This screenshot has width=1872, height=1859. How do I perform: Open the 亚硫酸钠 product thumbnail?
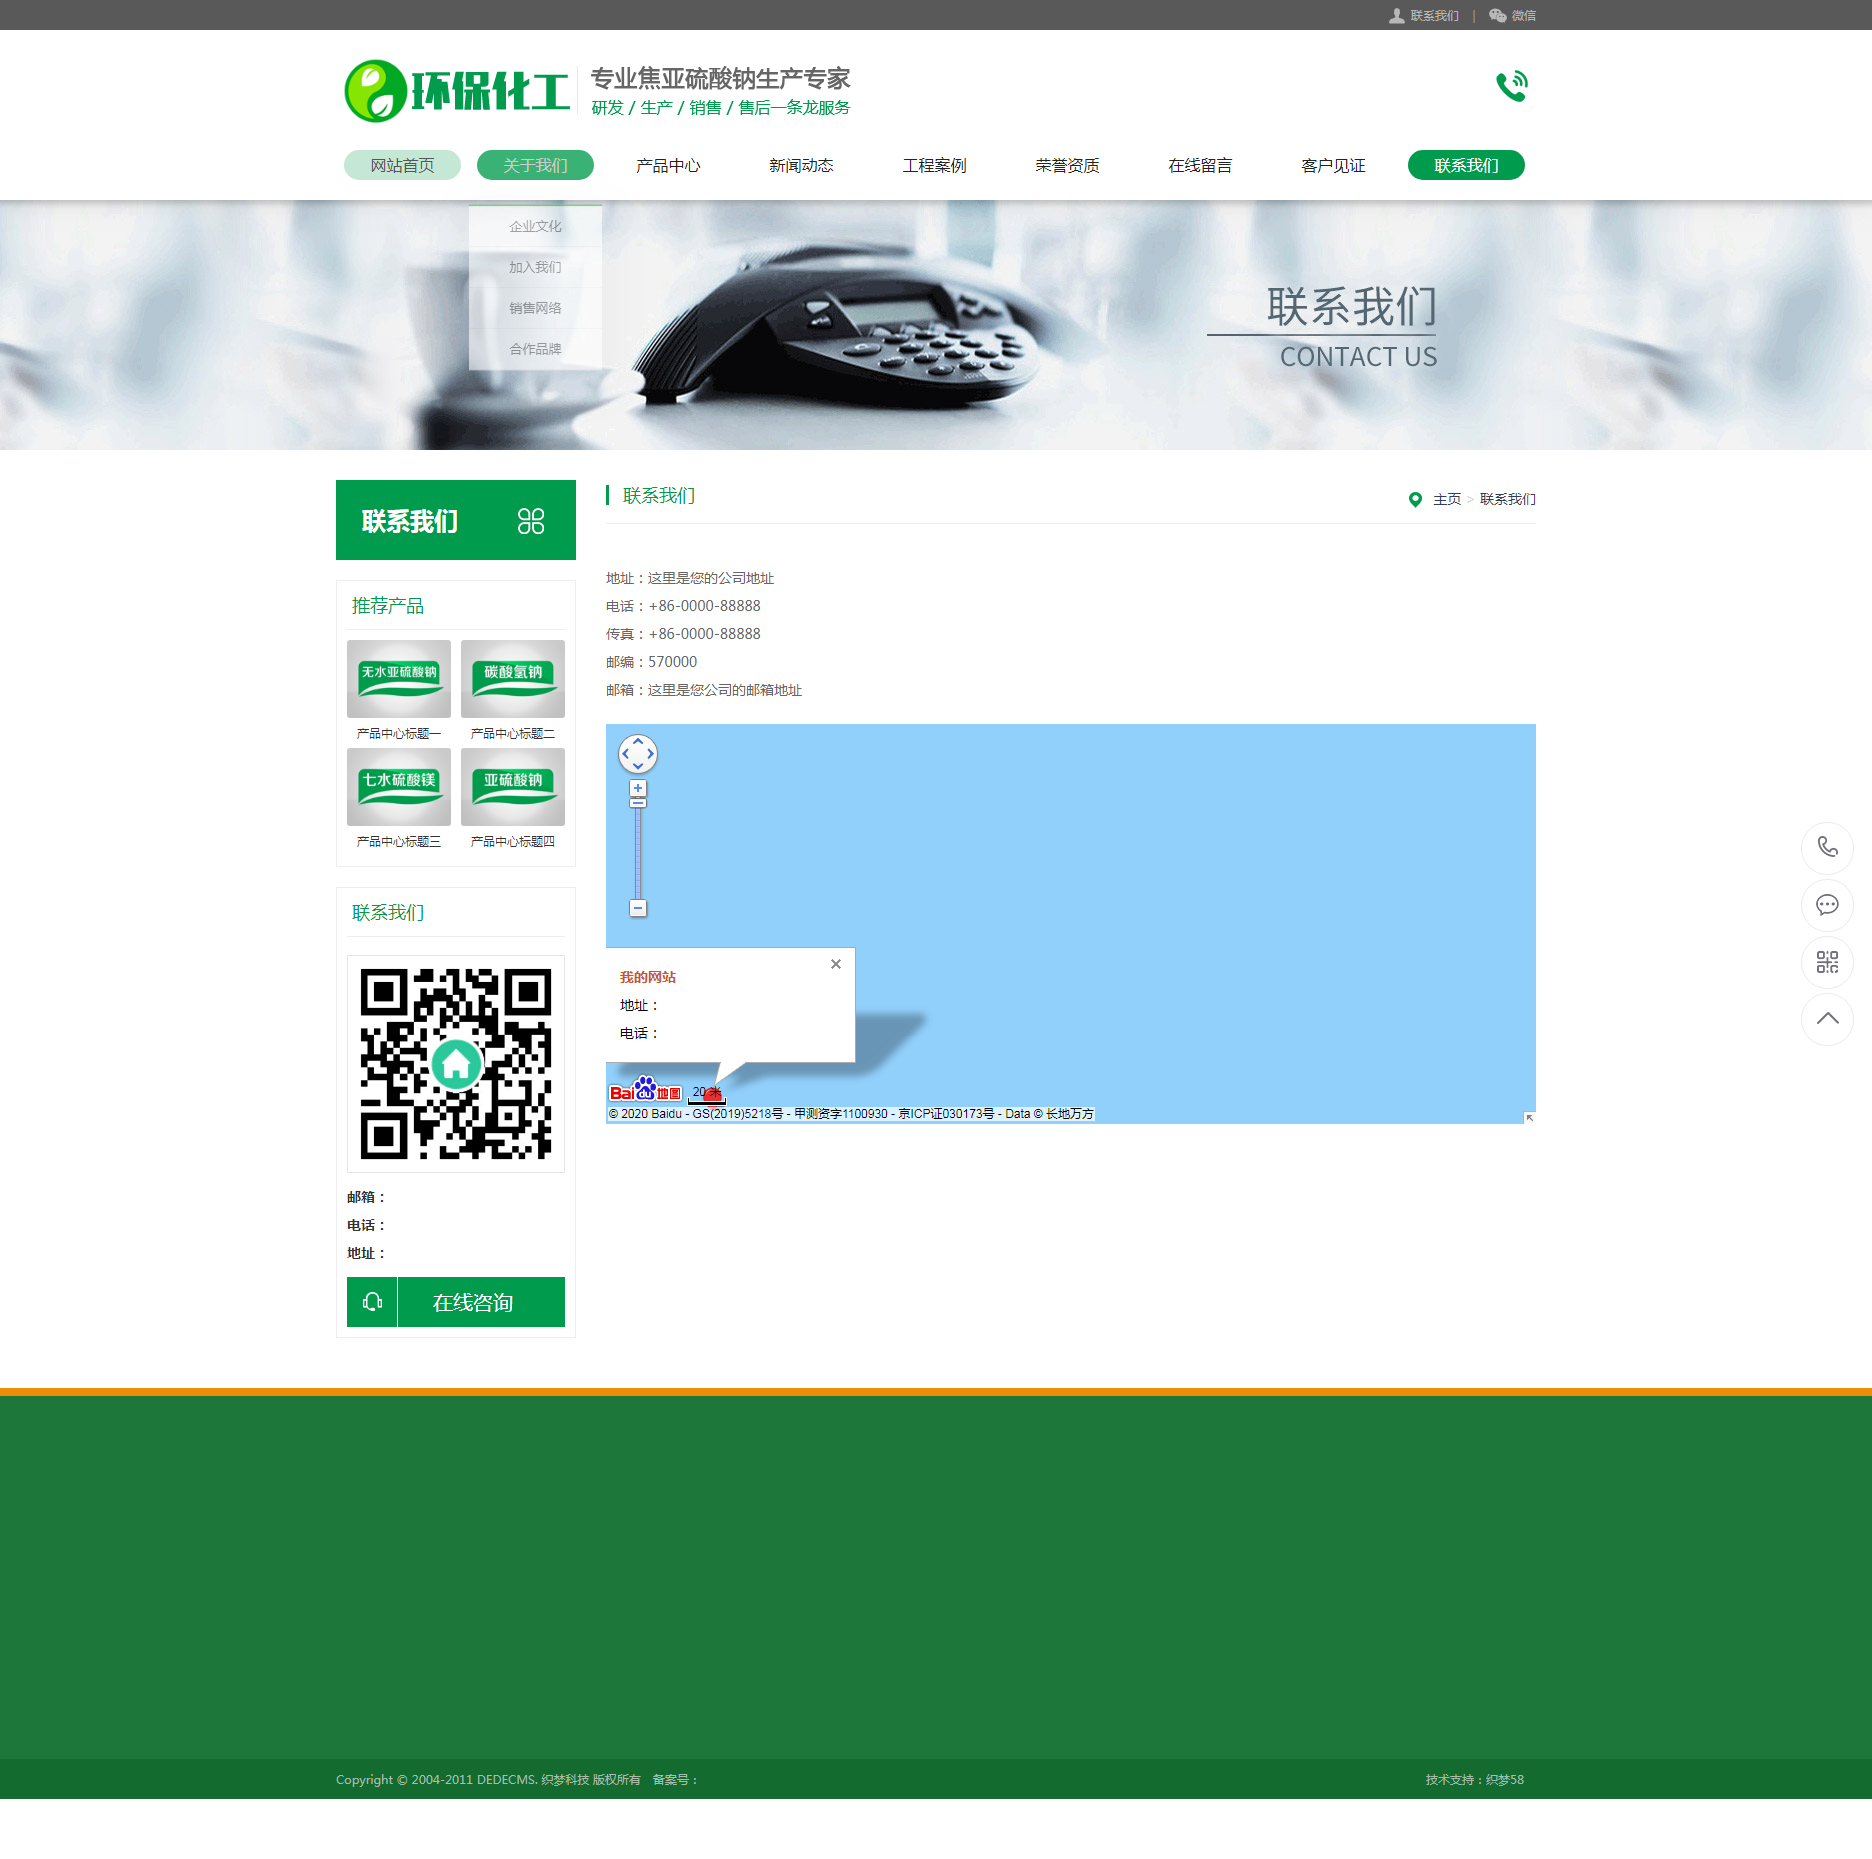click(x=513, y=787)
